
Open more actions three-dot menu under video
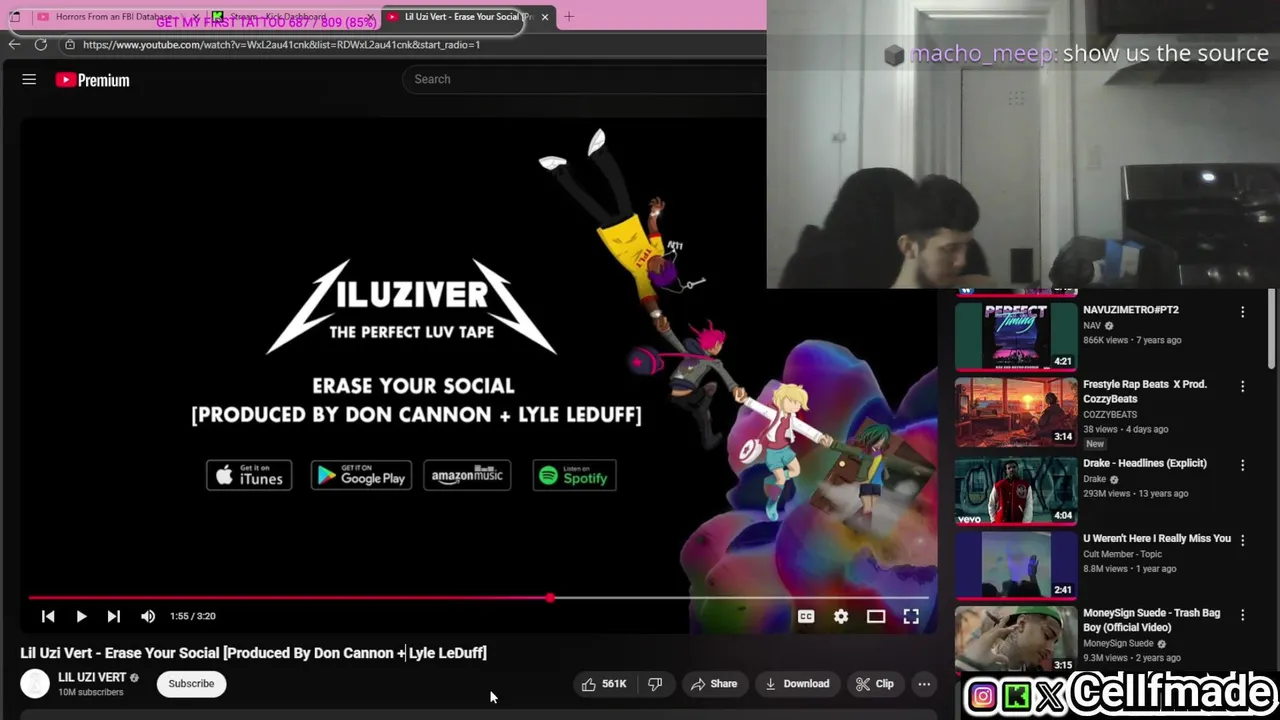(924, 684)
